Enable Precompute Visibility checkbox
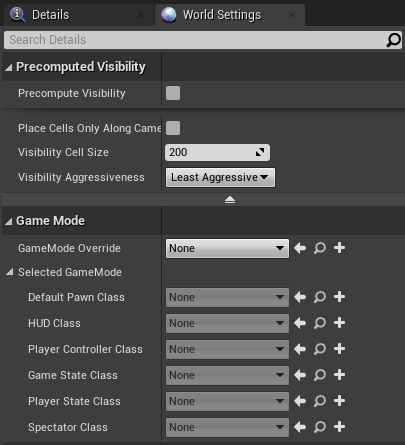405x445 pixels. (x=173, y=93)
